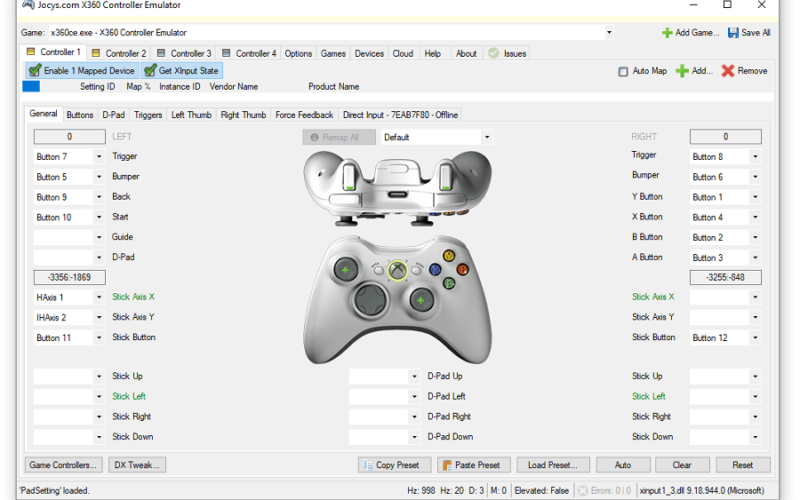
Task: Click the blue device color indicator square
Action: tap(31, 87)
